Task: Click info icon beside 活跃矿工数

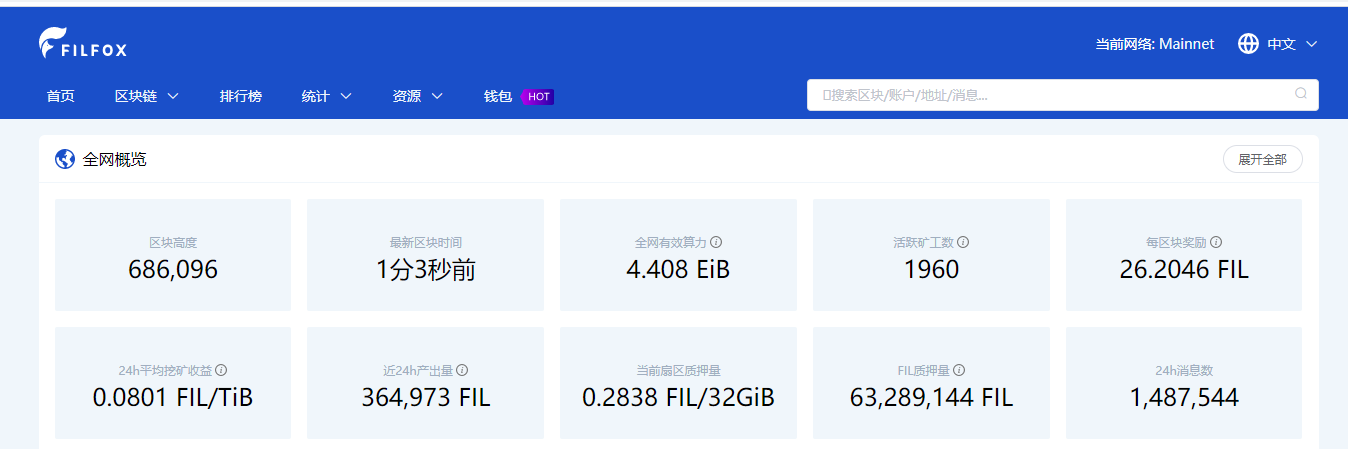Action: (962, 242)
